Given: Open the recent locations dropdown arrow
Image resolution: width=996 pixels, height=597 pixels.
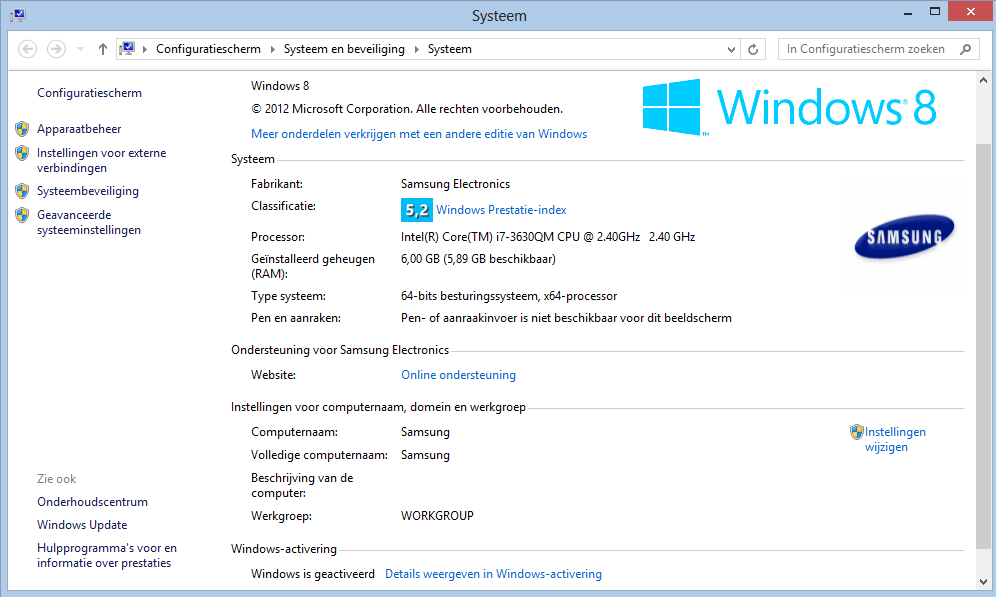Looking at the screenshot, I should tap(80, 49).
